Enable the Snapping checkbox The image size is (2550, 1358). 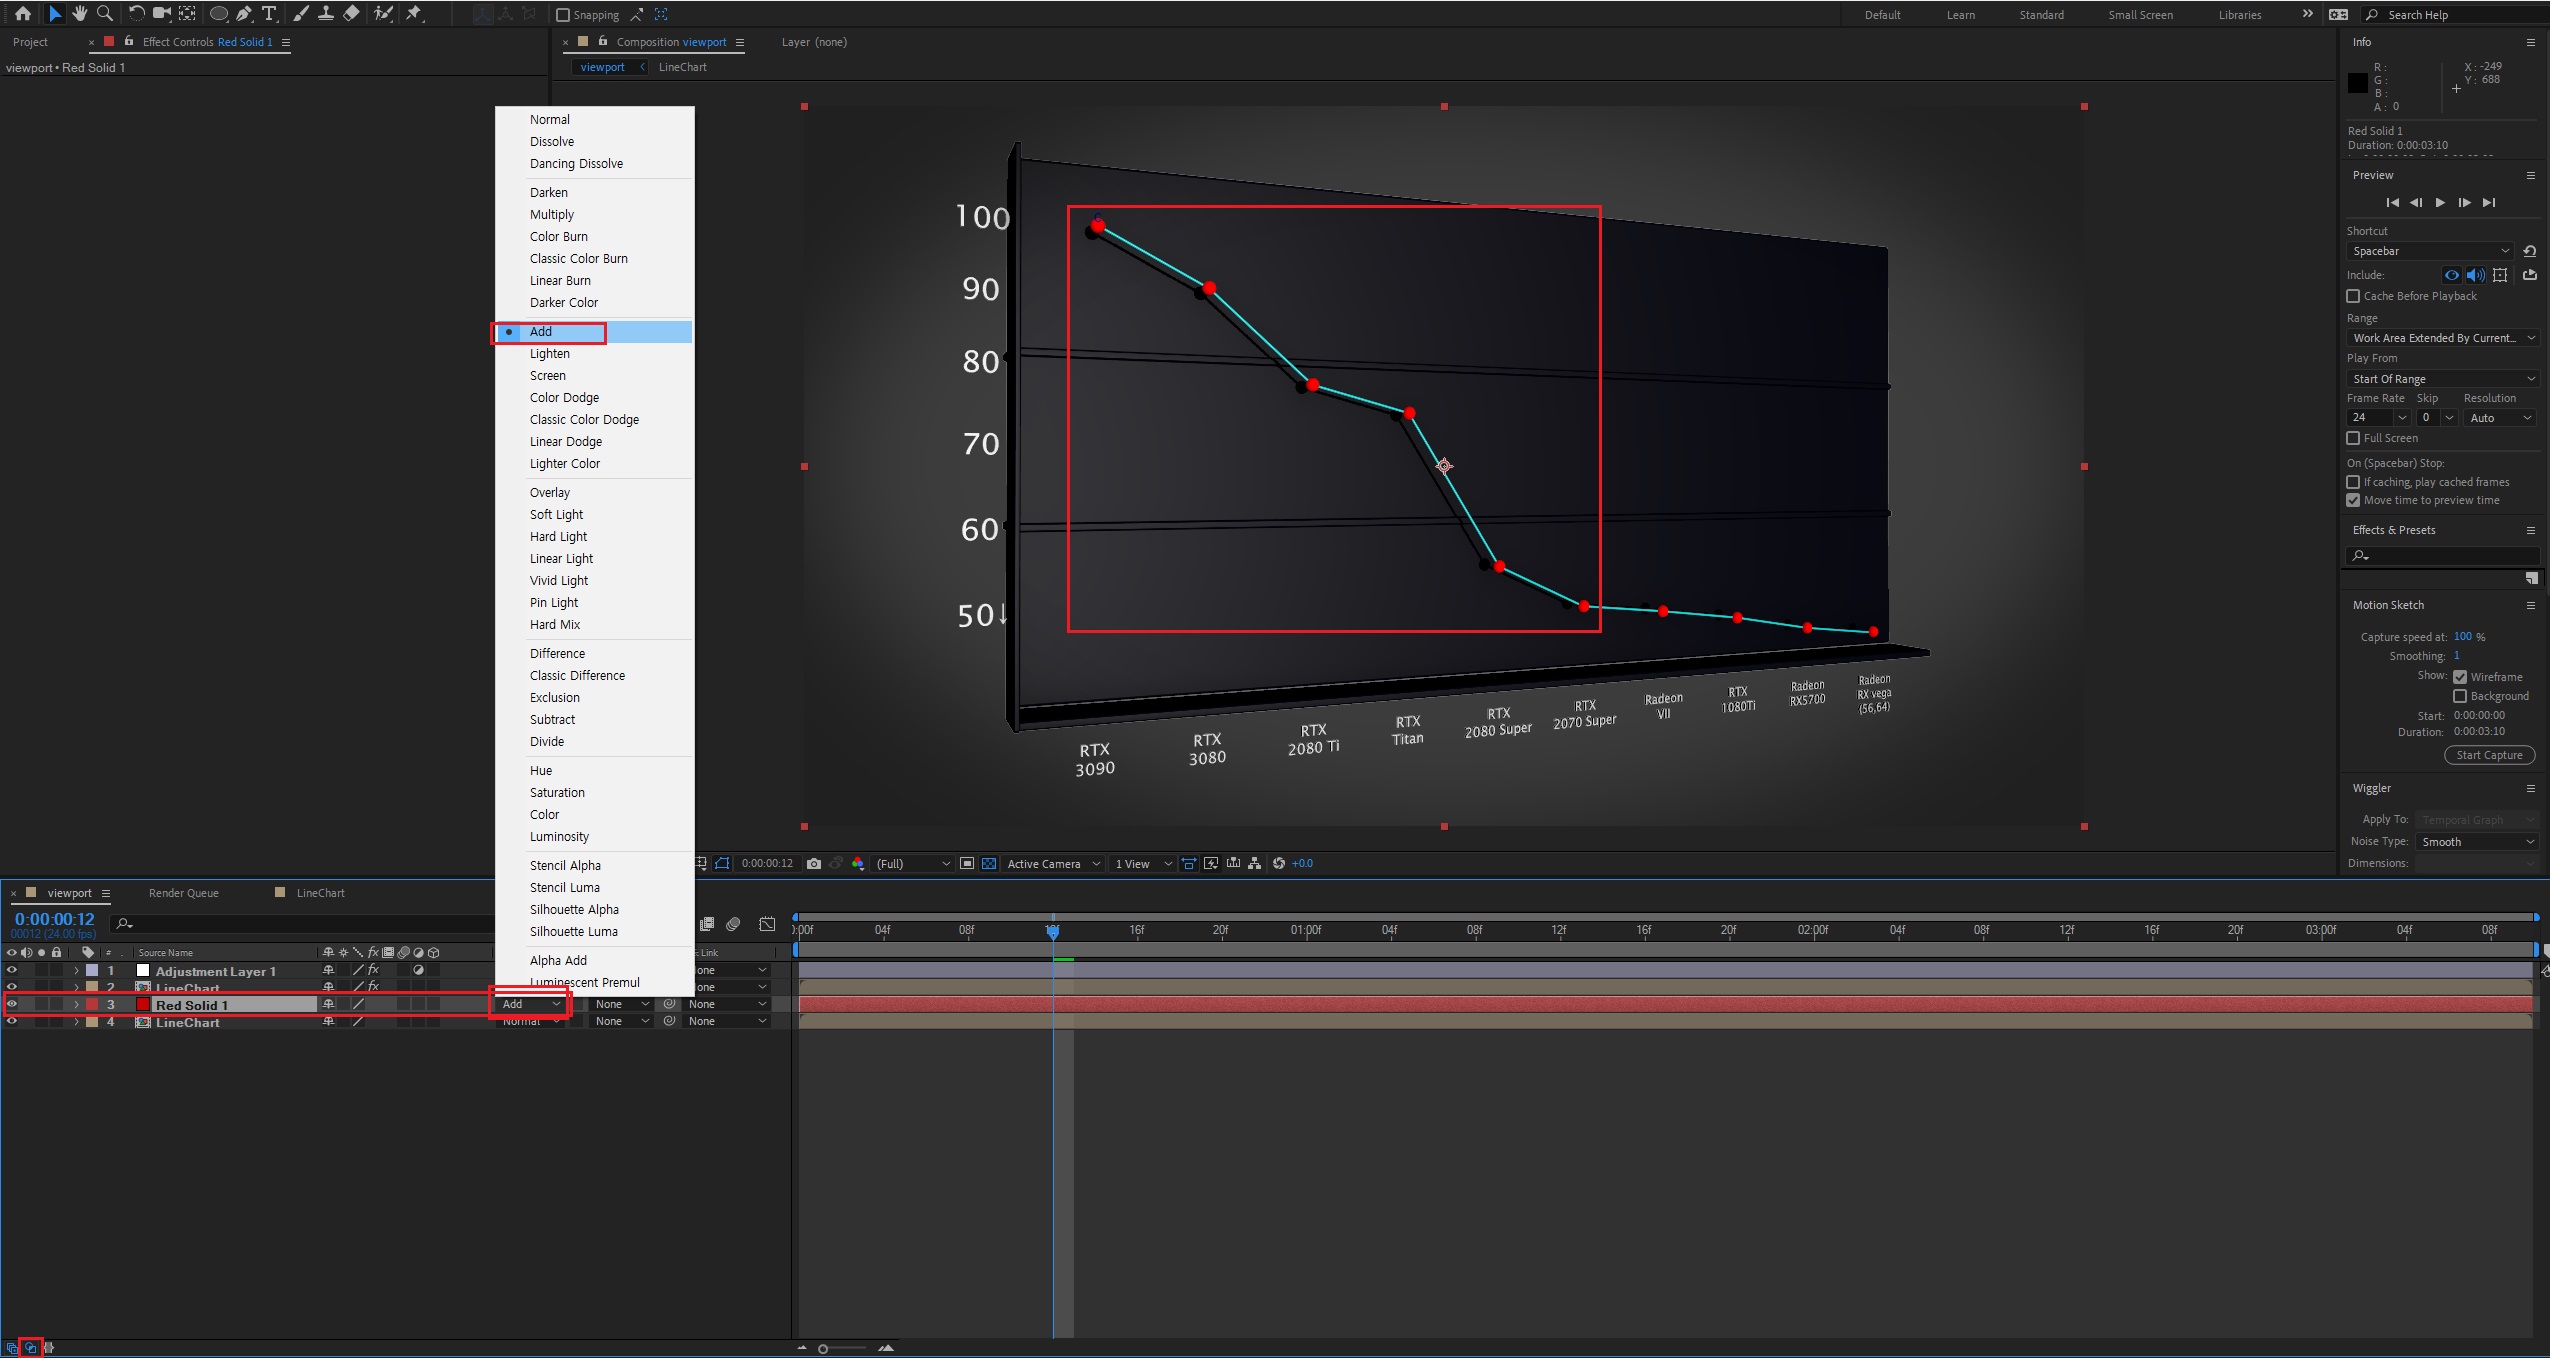563,15
